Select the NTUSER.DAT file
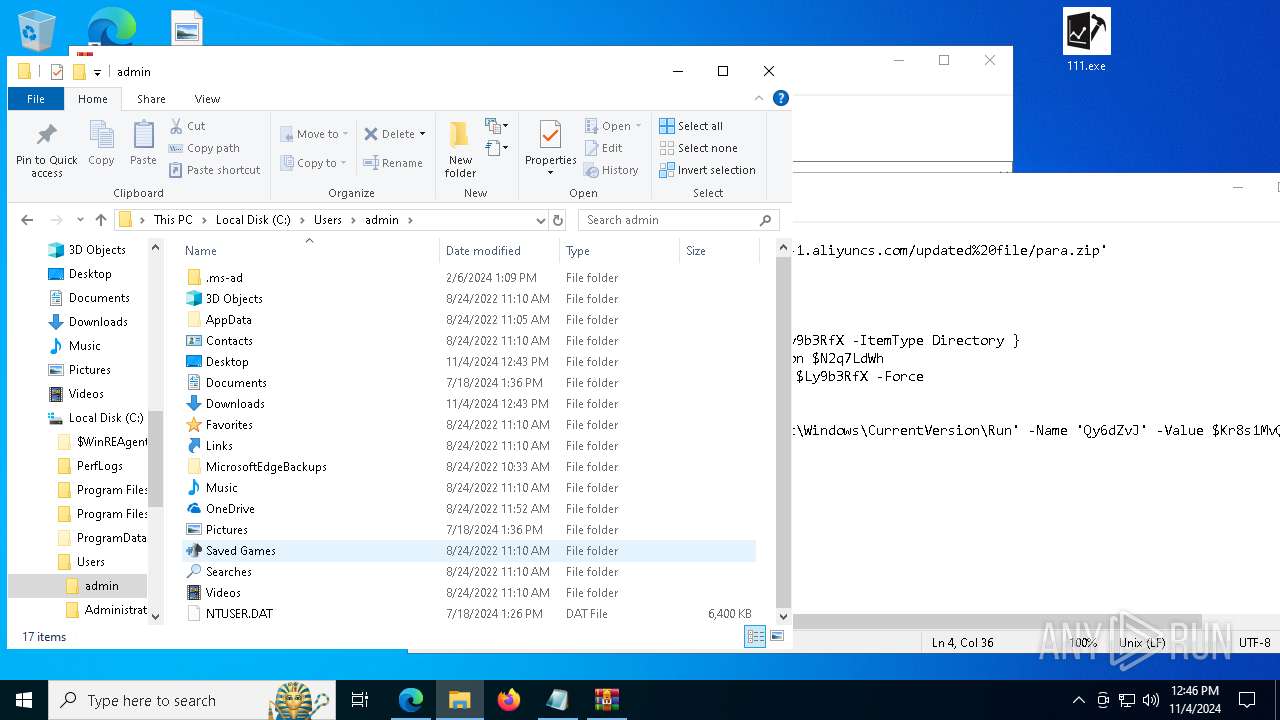The width and height of the screenshot is (1280, 720). (468, 614)
